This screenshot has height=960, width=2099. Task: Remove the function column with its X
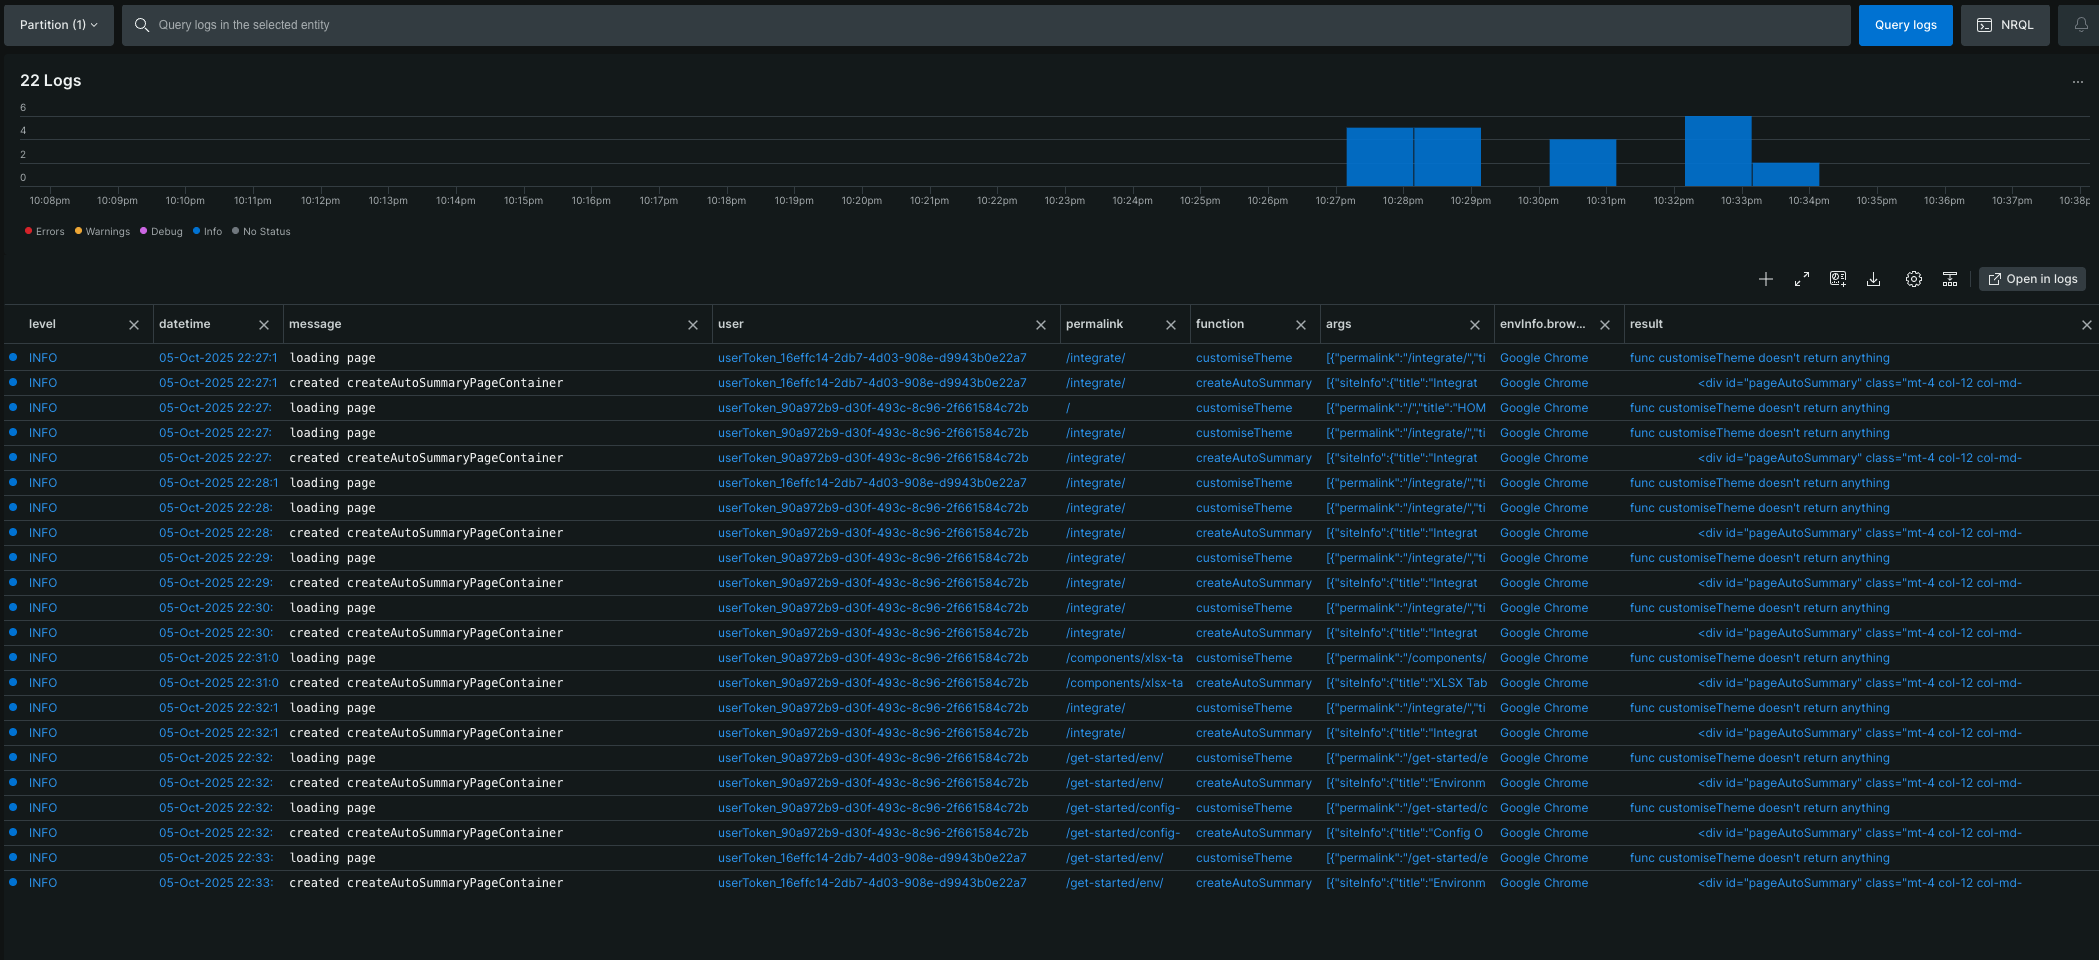1300,325
